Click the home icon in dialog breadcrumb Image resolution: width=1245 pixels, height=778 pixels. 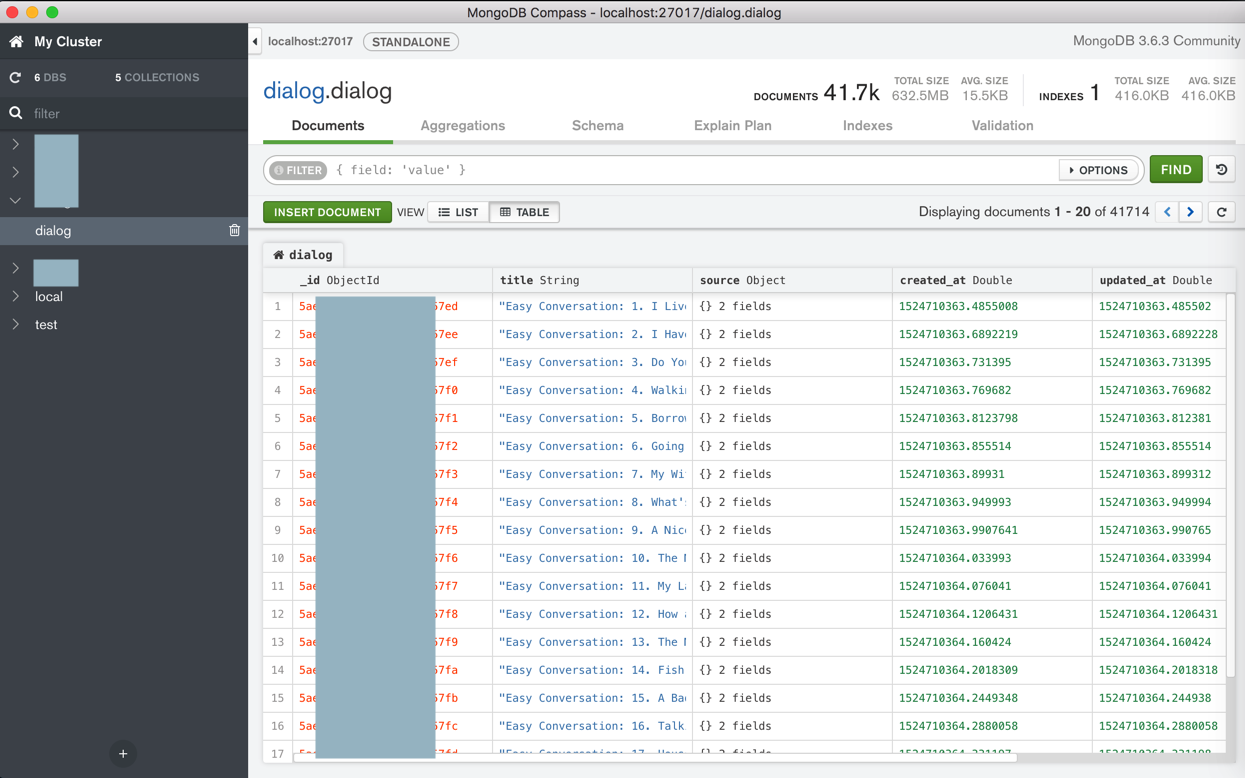[279, 255]
